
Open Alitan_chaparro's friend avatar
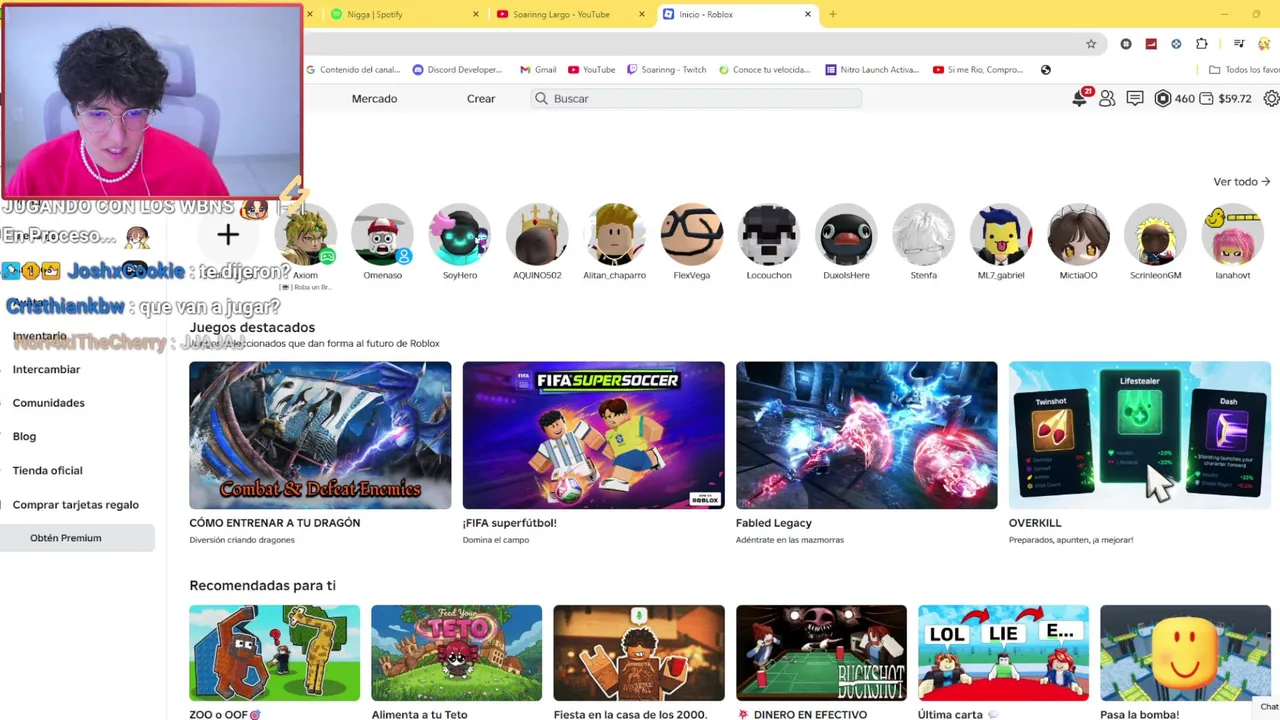click(615, 236)
